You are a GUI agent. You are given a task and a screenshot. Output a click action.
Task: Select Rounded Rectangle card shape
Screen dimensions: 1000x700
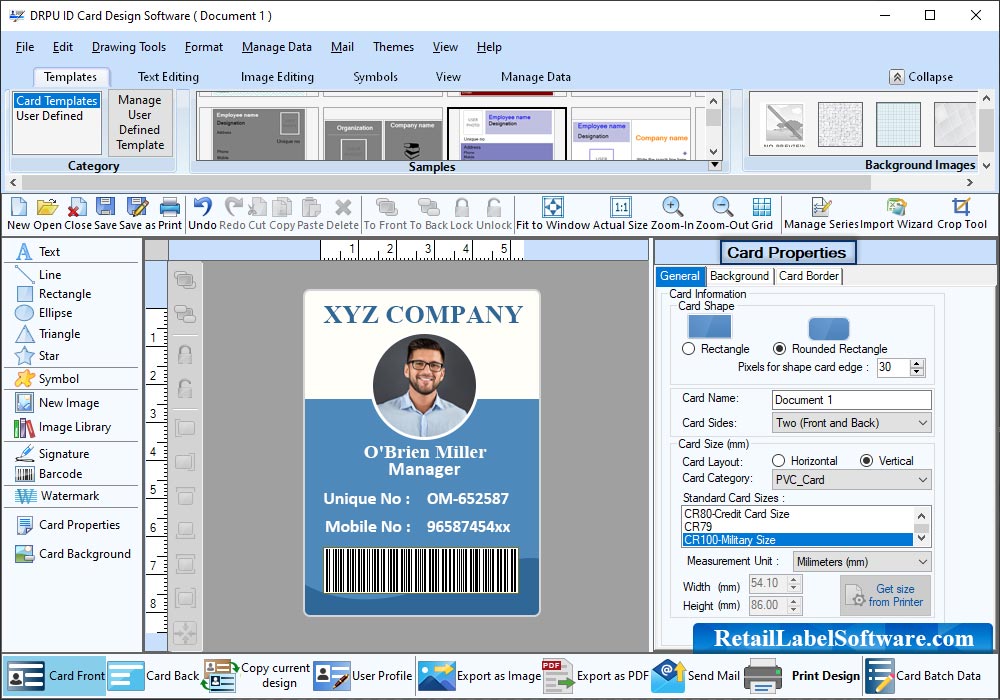pyautogui.click(x=779, y=349)
